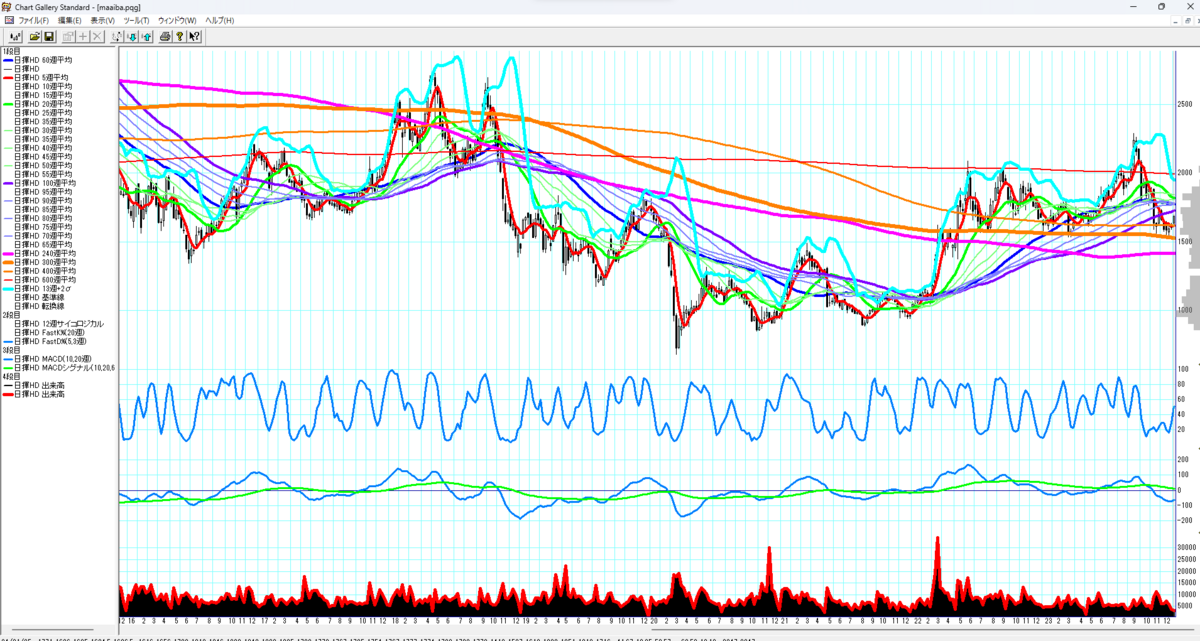
Task: Click the cyan up arrow toolbar icon
Action: [x=146, y=37]
